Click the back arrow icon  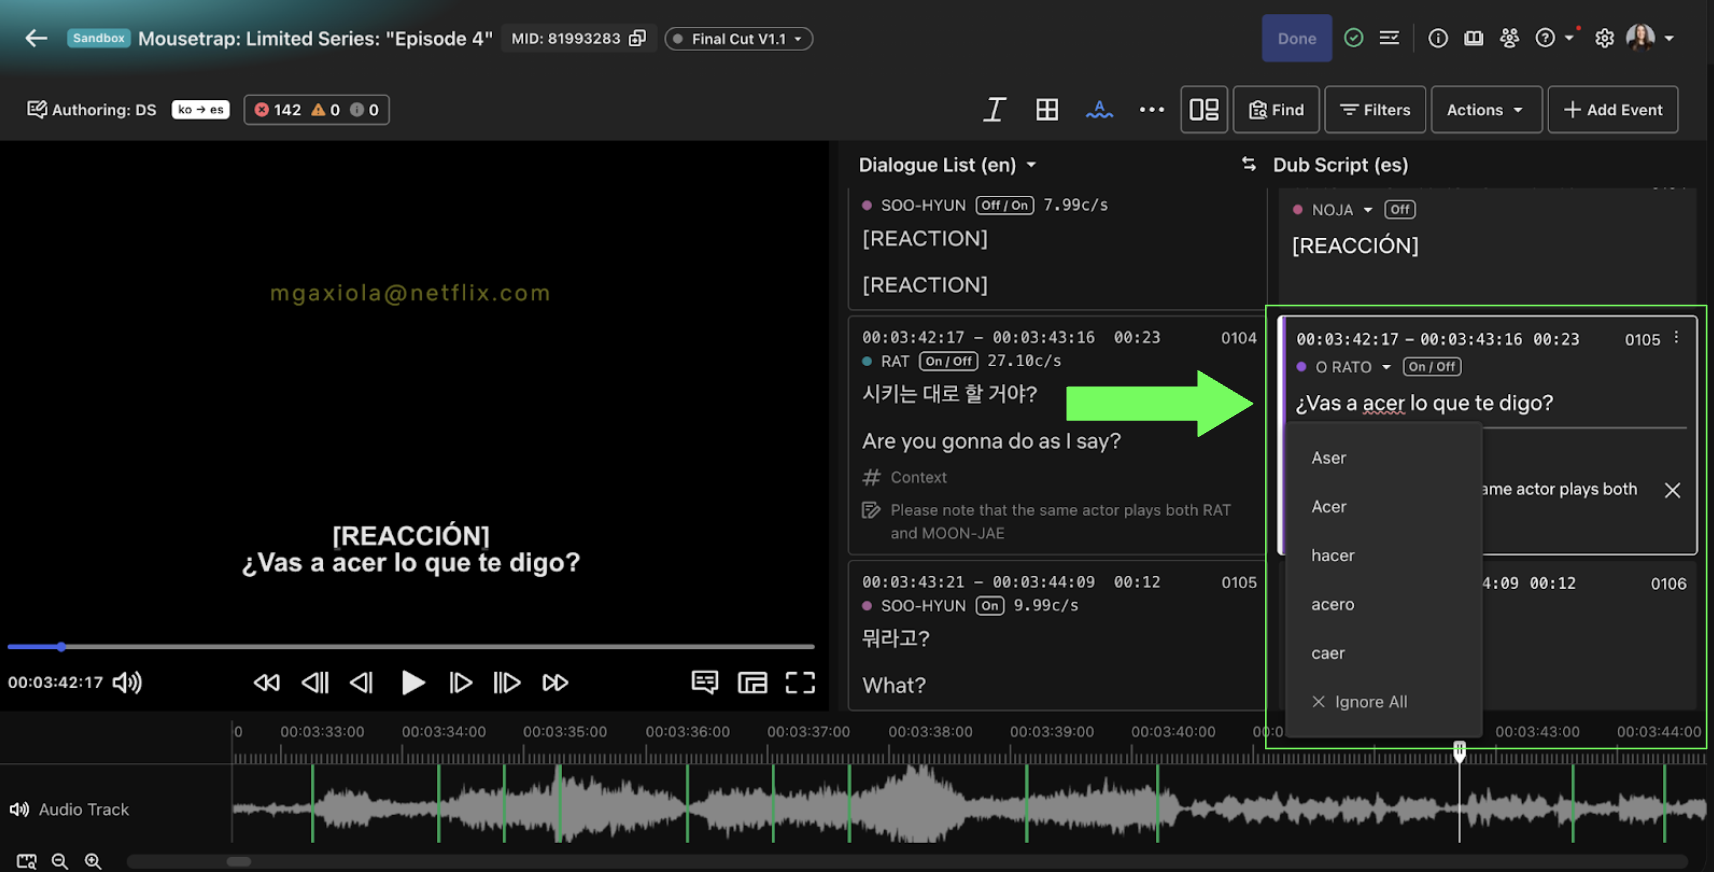[36, 38]
